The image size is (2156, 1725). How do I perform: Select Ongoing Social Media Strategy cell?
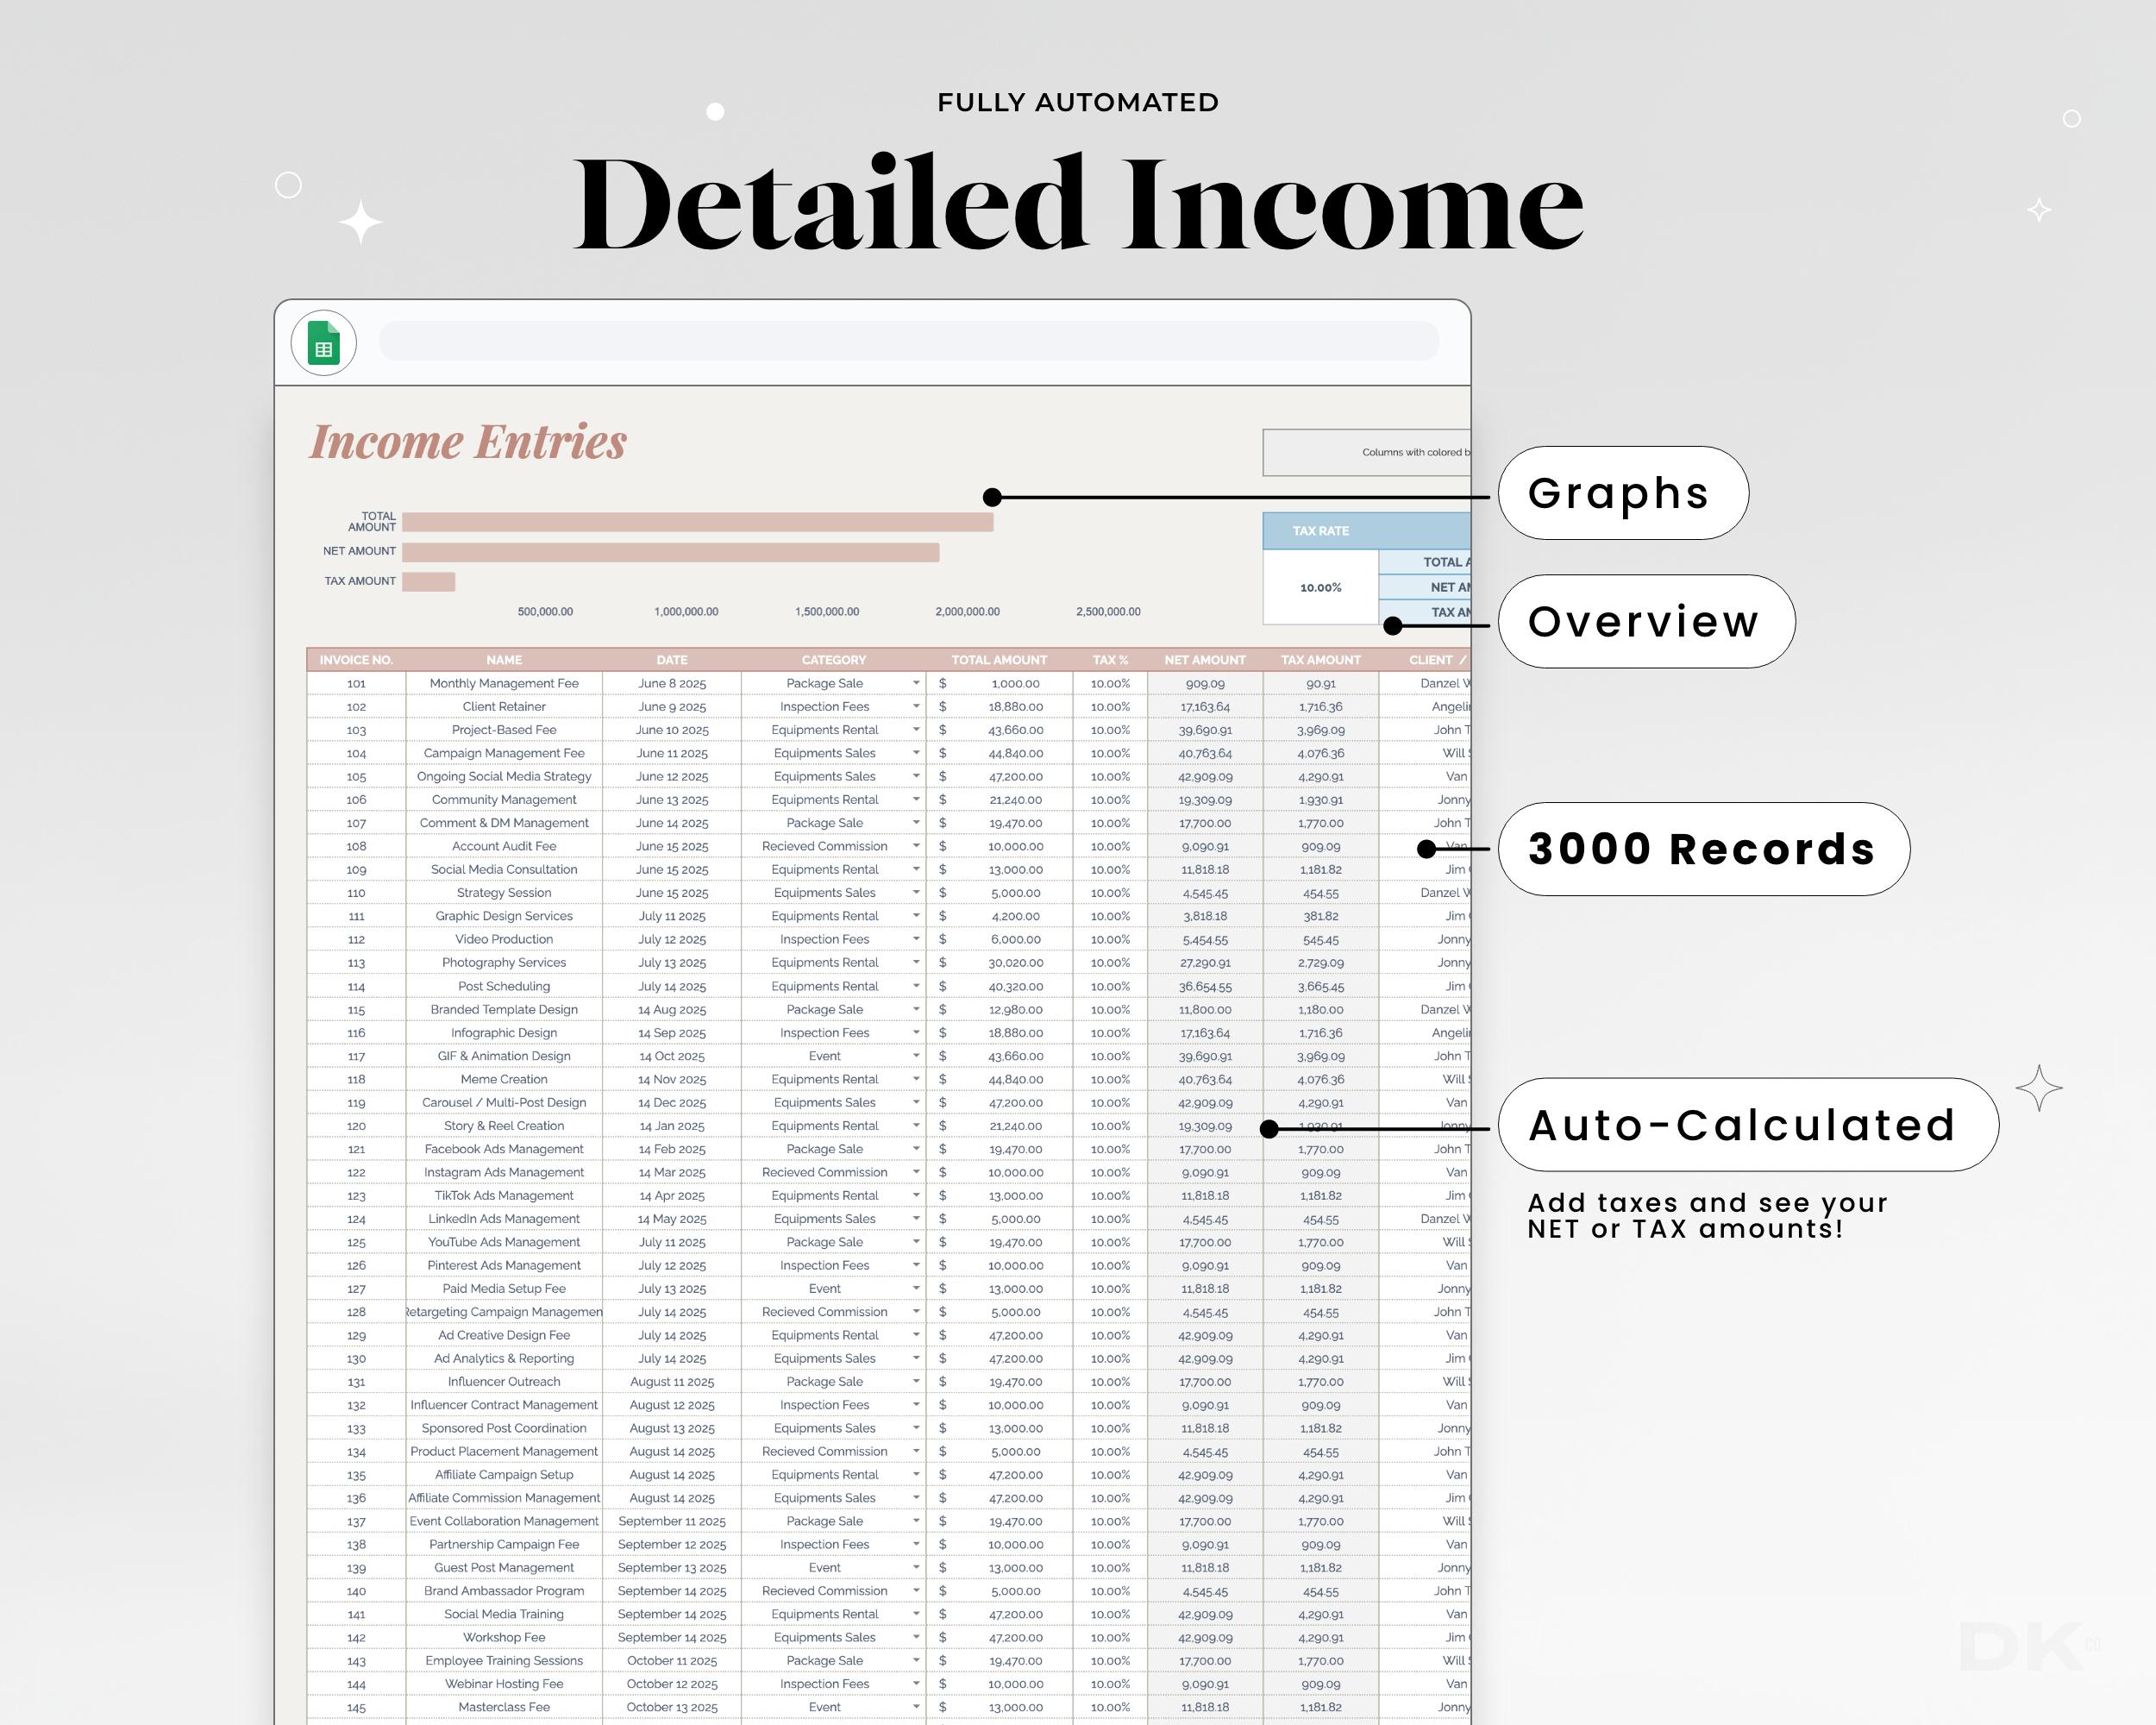pos(504,776)
